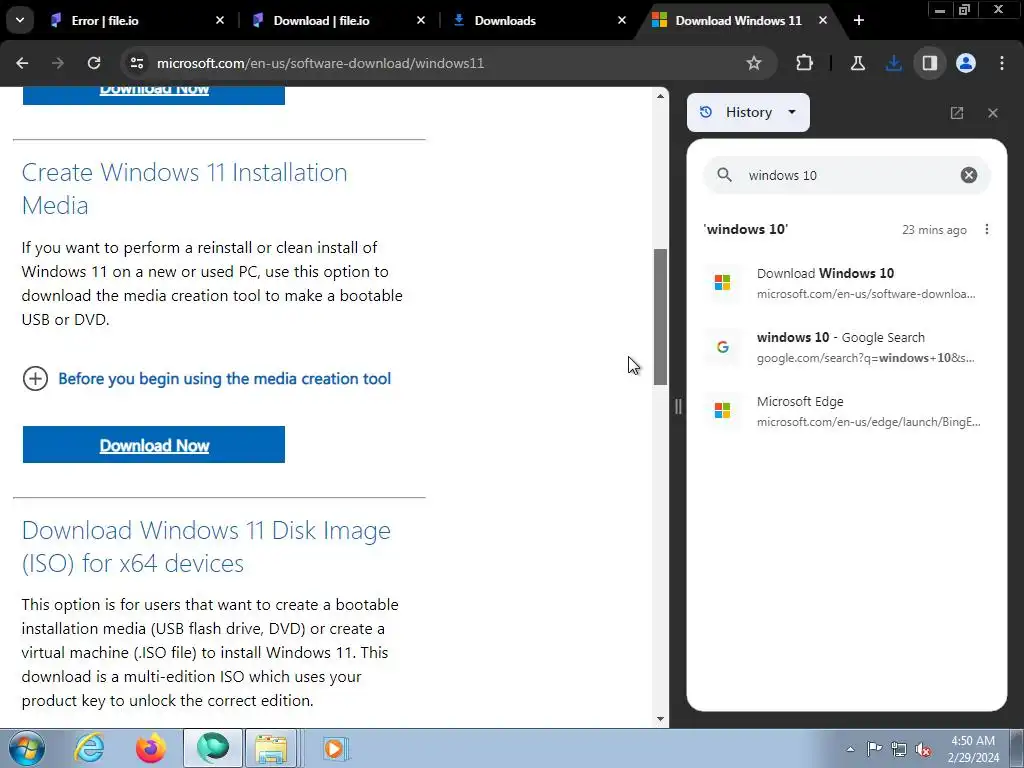This screenshot has width=1024, height=768.
Task: Click the Google favicon in history list
Action: (x=722, y=347)
